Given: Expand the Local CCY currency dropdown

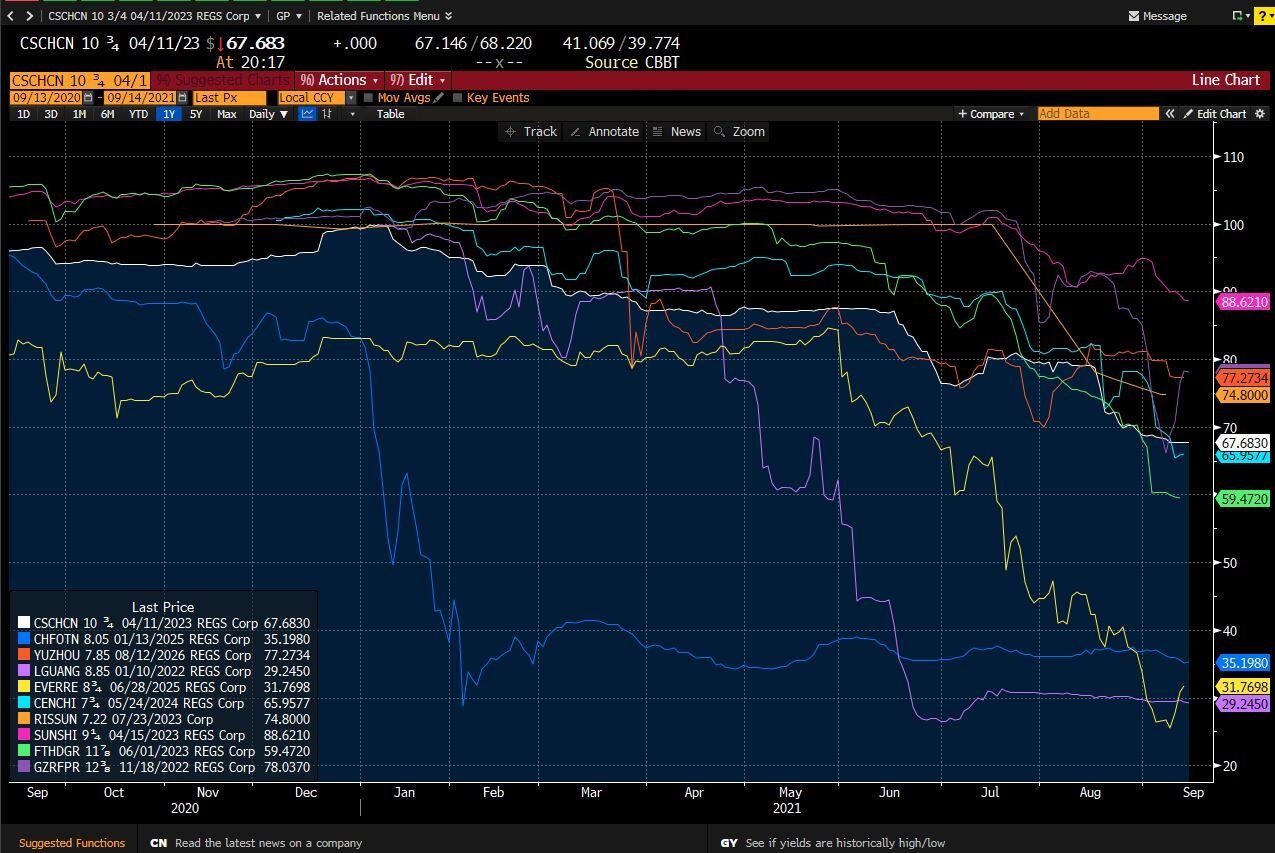Looking at the screenshot, I should (351, 98).
